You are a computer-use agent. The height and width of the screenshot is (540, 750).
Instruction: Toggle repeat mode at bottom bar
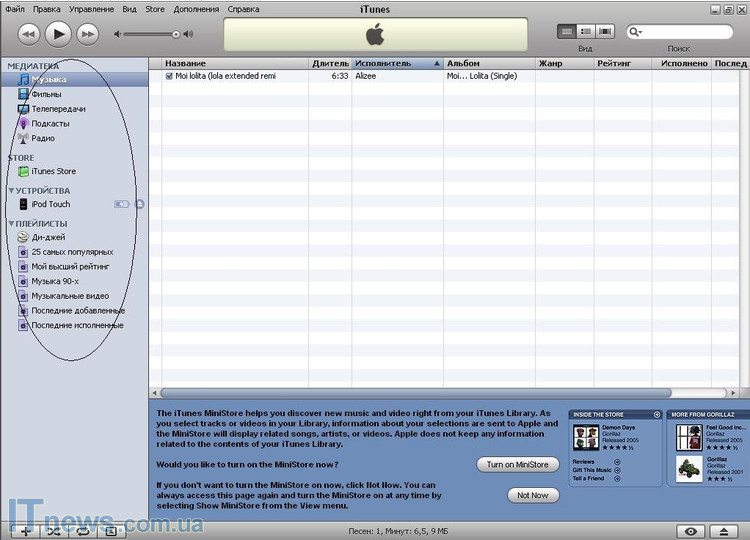tap(81, 531)
